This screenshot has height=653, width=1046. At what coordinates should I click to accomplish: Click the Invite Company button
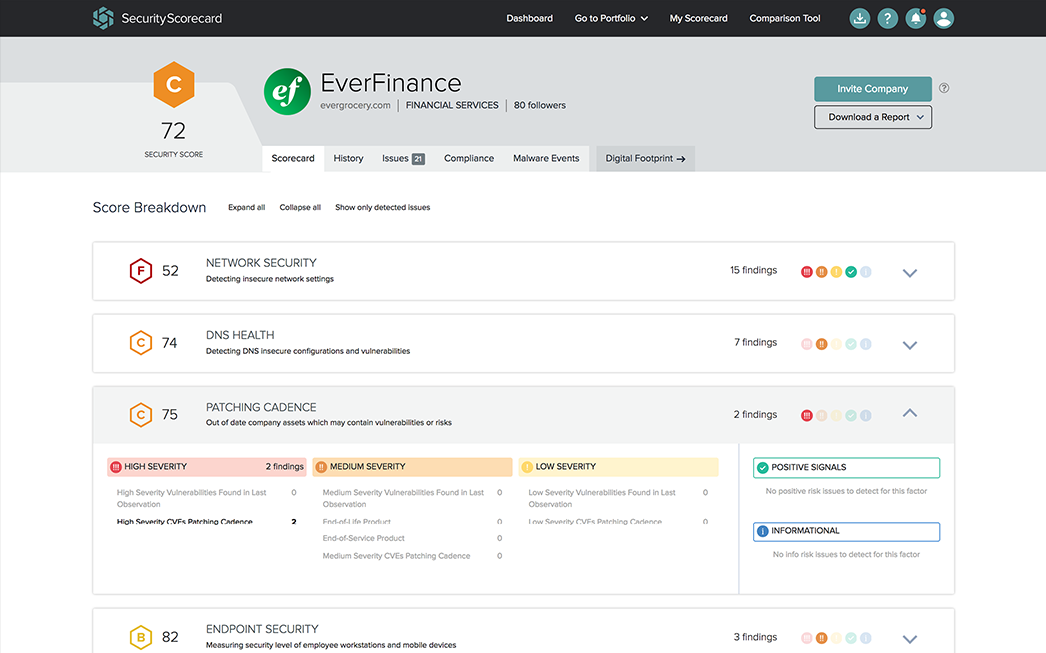[x=873, y=89]
